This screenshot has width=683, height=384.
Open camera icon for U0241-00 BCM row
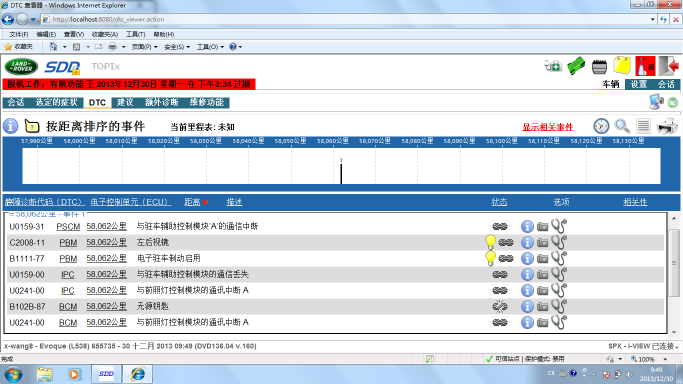(542, 323)
